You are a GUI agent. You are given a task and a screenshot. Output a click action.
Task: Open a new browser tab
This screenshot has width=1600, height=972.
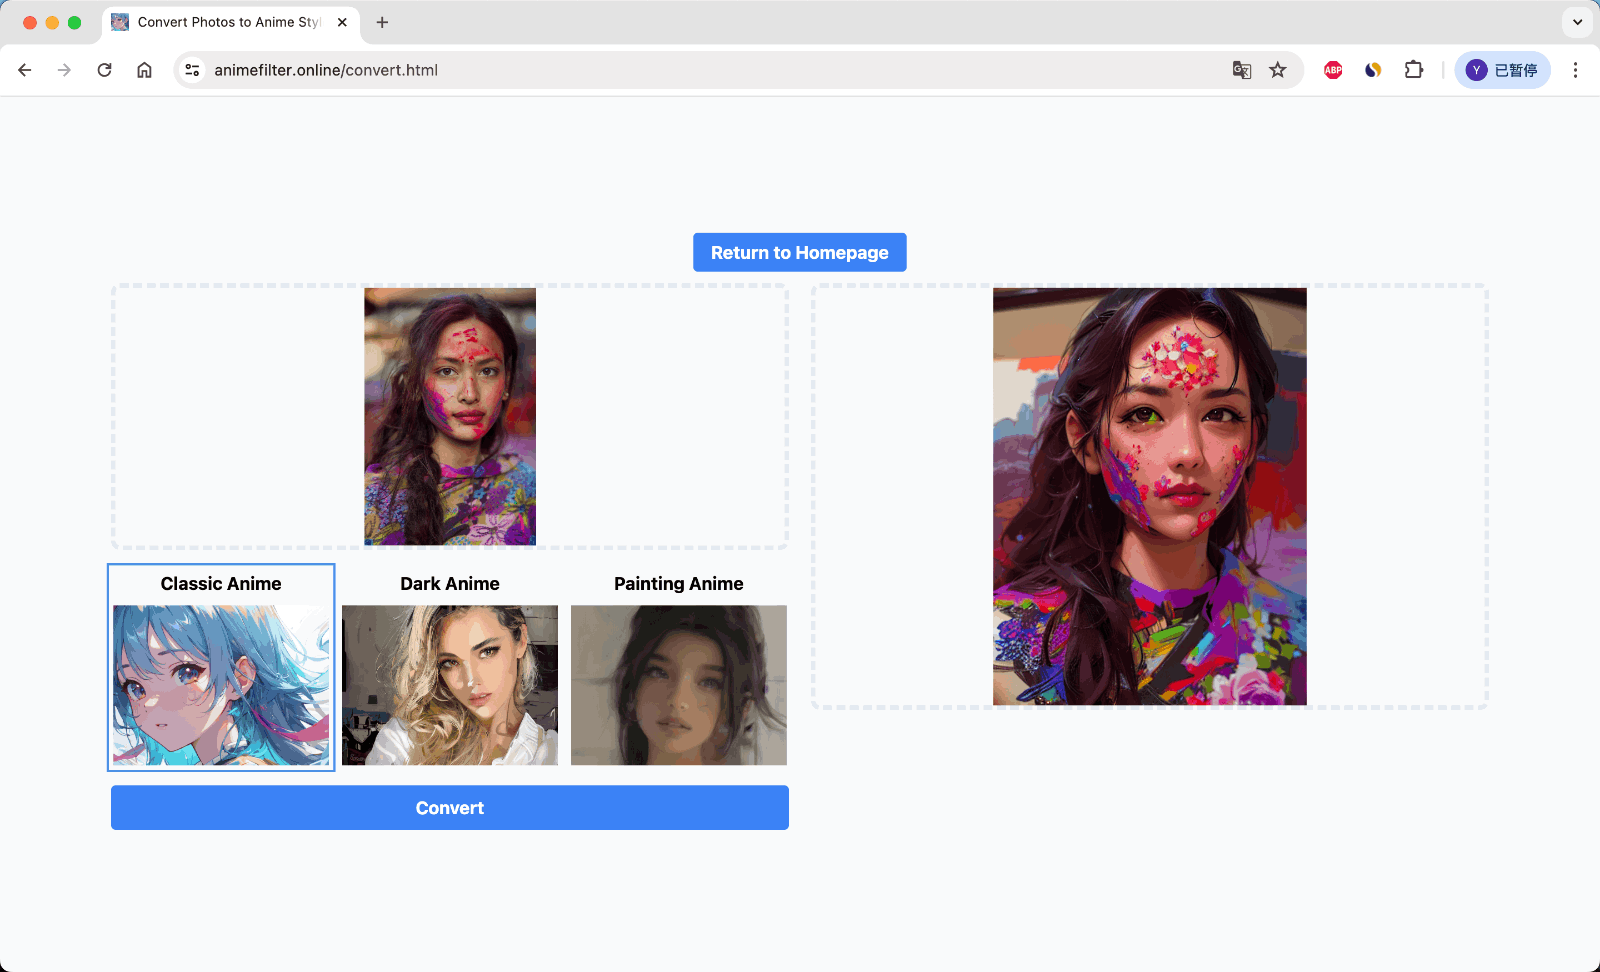(382, 22)
